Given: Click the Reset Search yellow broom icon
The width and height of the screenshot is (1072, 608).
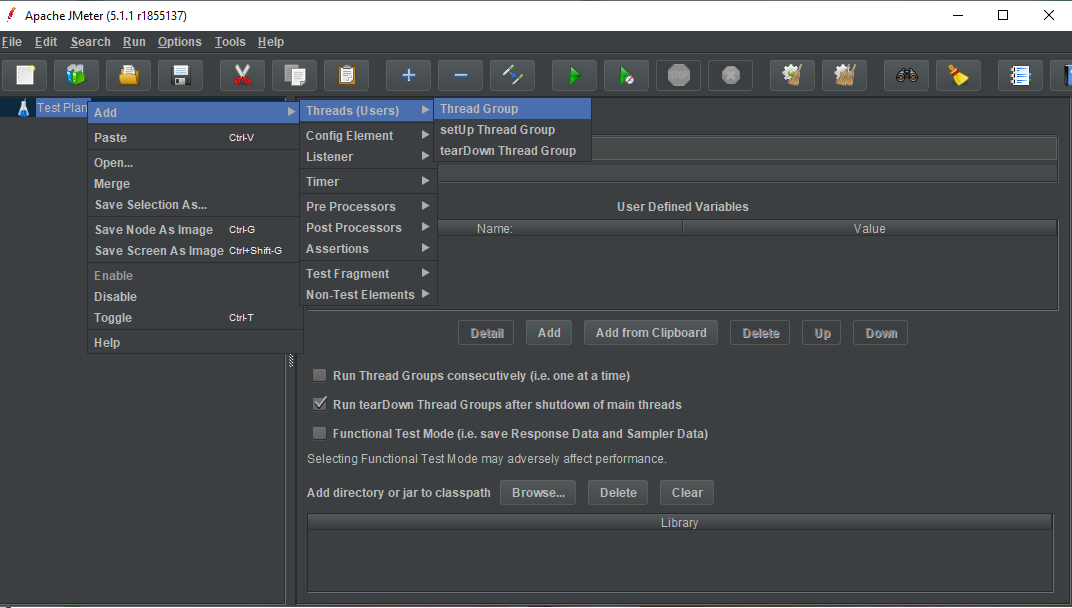Looking at the screenshot, I should 959,75.
